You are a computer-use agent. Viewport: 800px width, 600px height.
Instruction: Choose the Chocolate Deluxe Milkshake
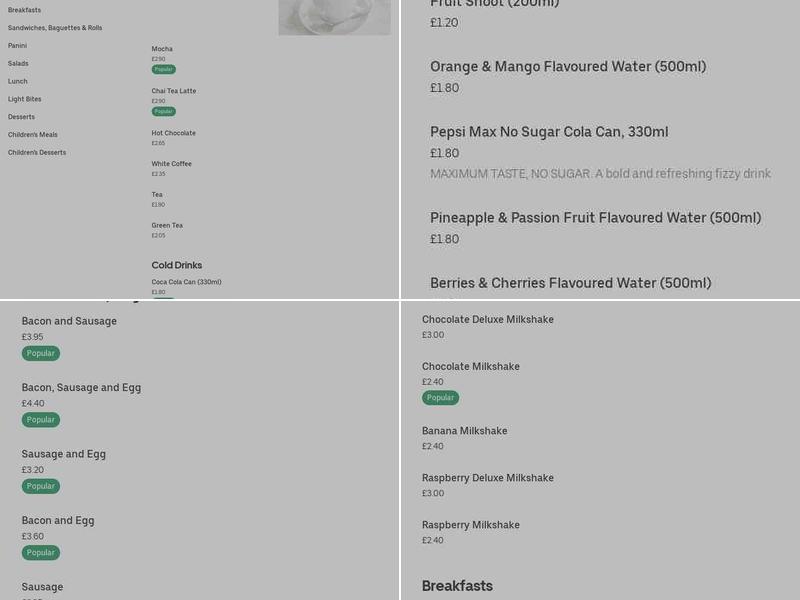[x=488, y=320]
